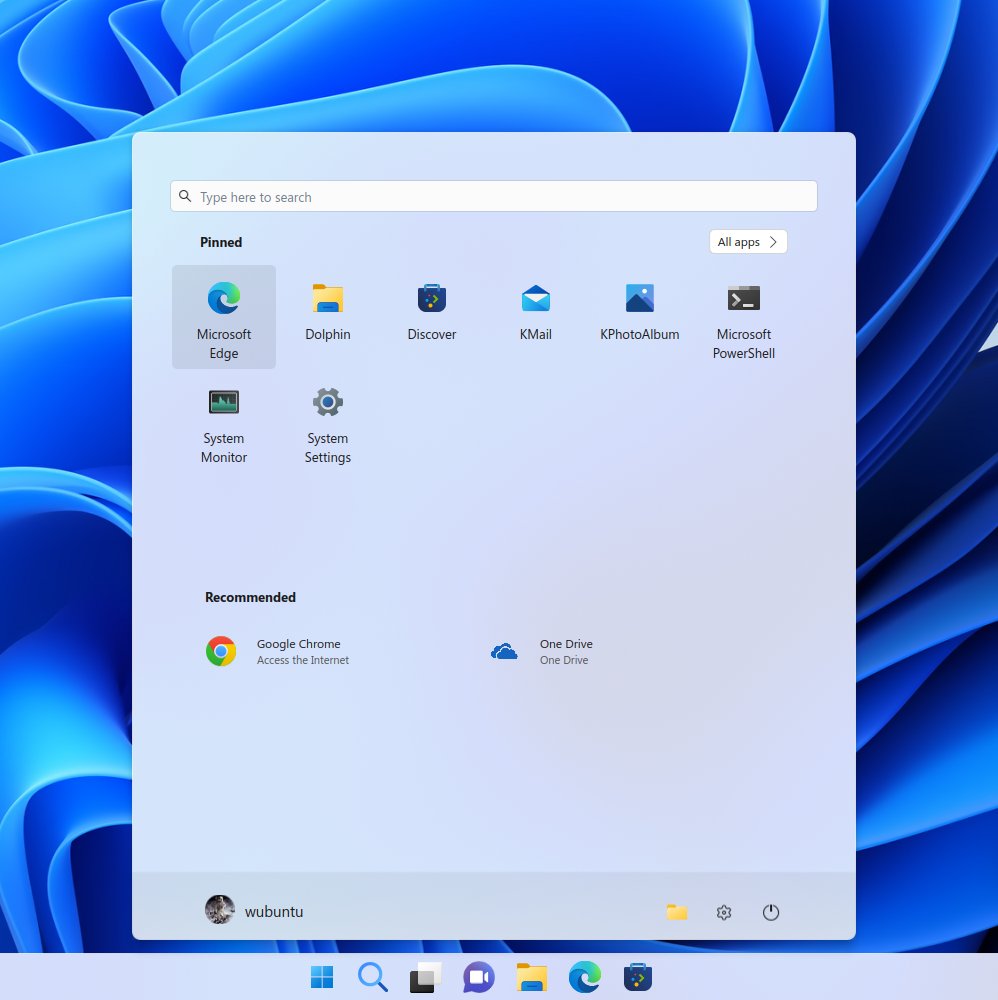Click the magnifier icon in search box

coord(185,196)
